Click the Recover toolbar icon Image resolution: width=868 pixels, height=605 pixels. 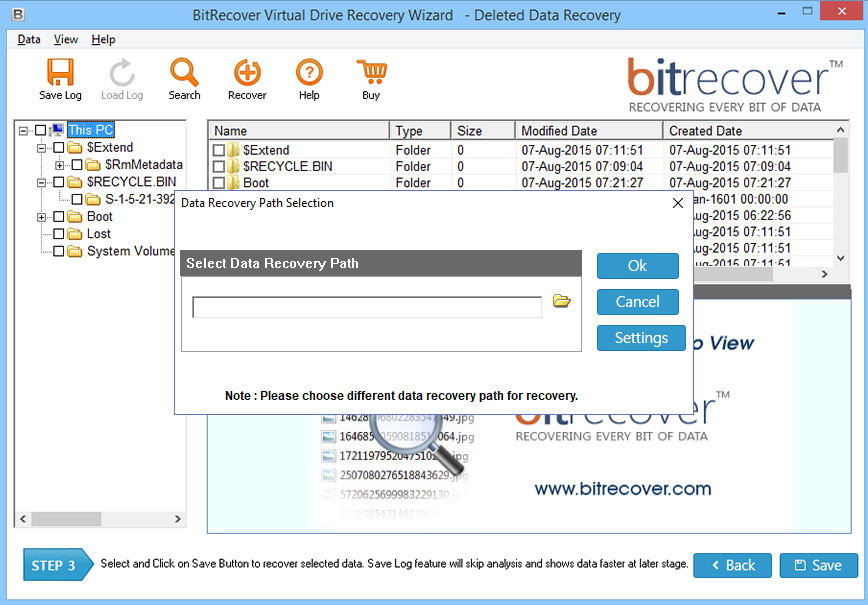pos(247,73)
